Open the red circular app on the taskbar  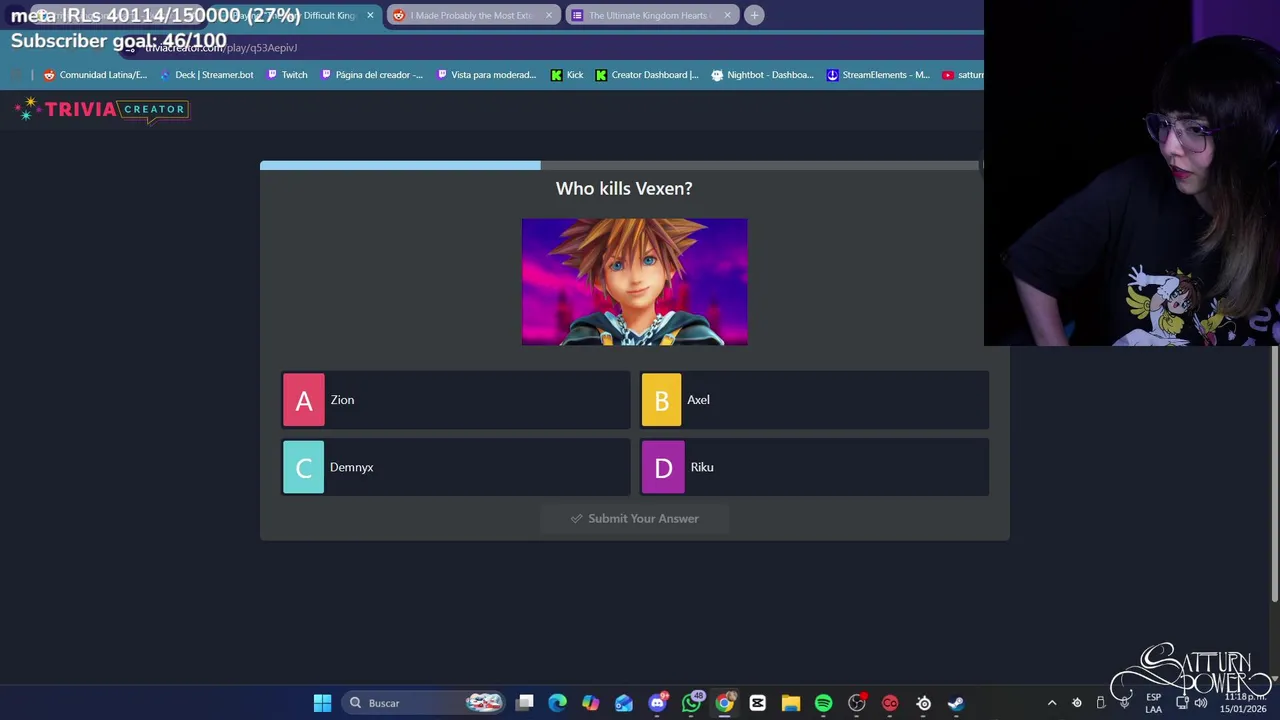click(890, 703)
